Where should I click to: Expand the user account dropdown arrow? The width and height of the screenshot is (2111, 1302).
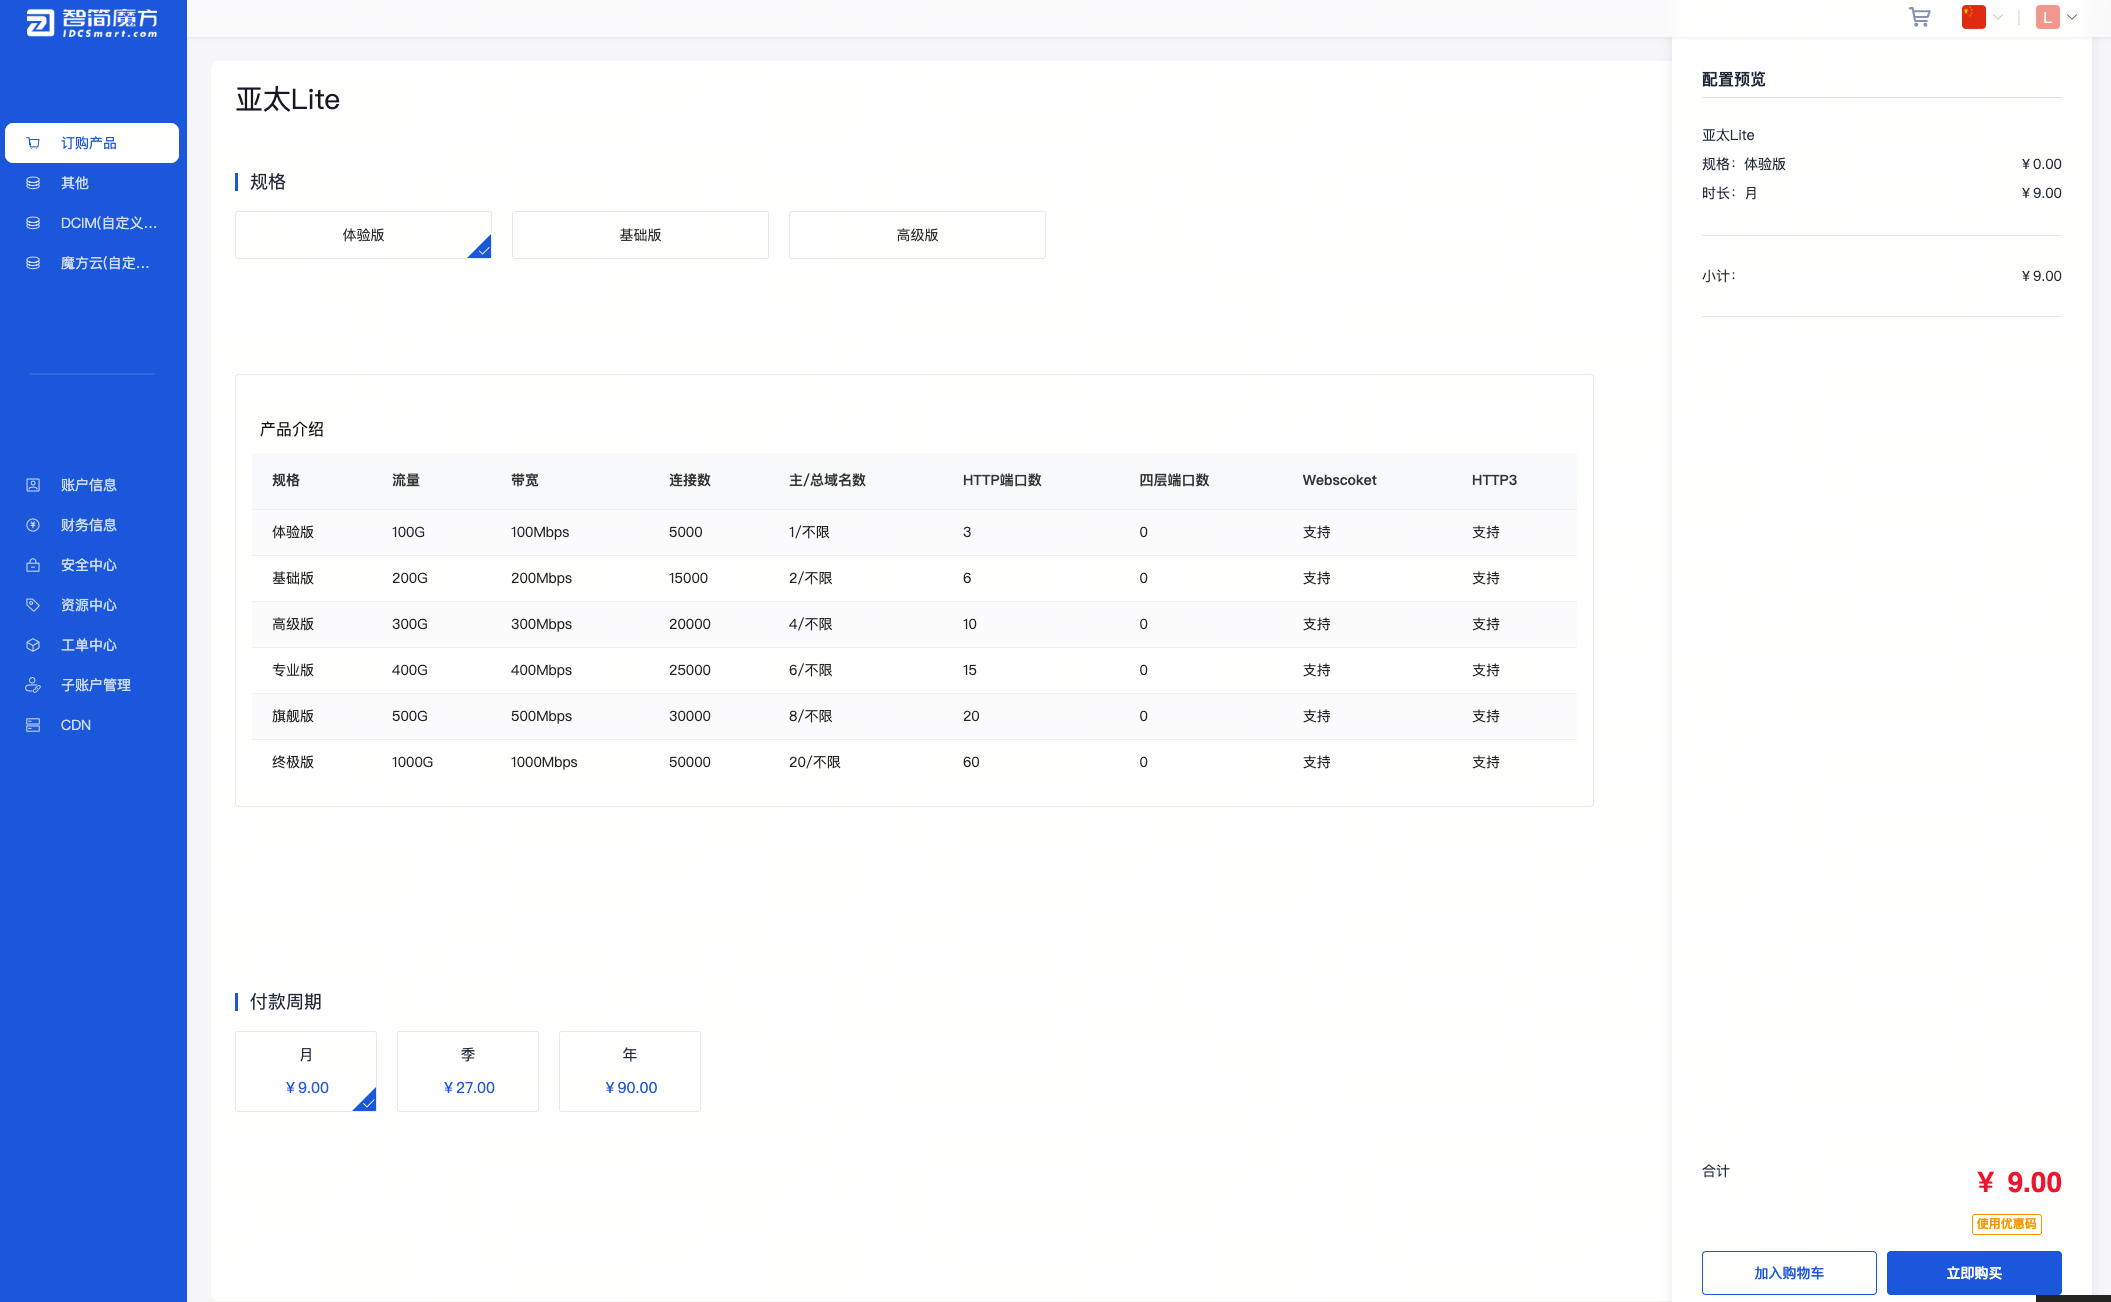click(x=2072, y=17)
